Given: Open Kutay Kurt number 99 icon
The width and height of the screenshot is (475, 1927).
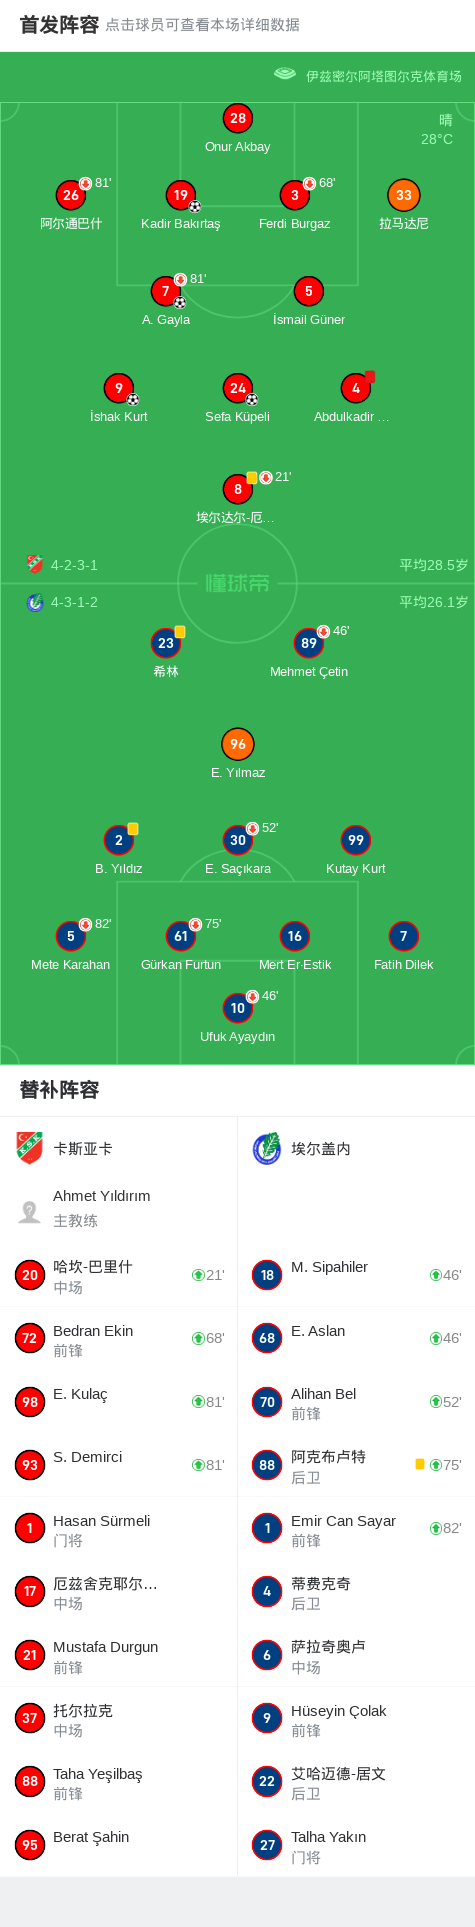Looking at the screenshot, I should coord(356,840).
